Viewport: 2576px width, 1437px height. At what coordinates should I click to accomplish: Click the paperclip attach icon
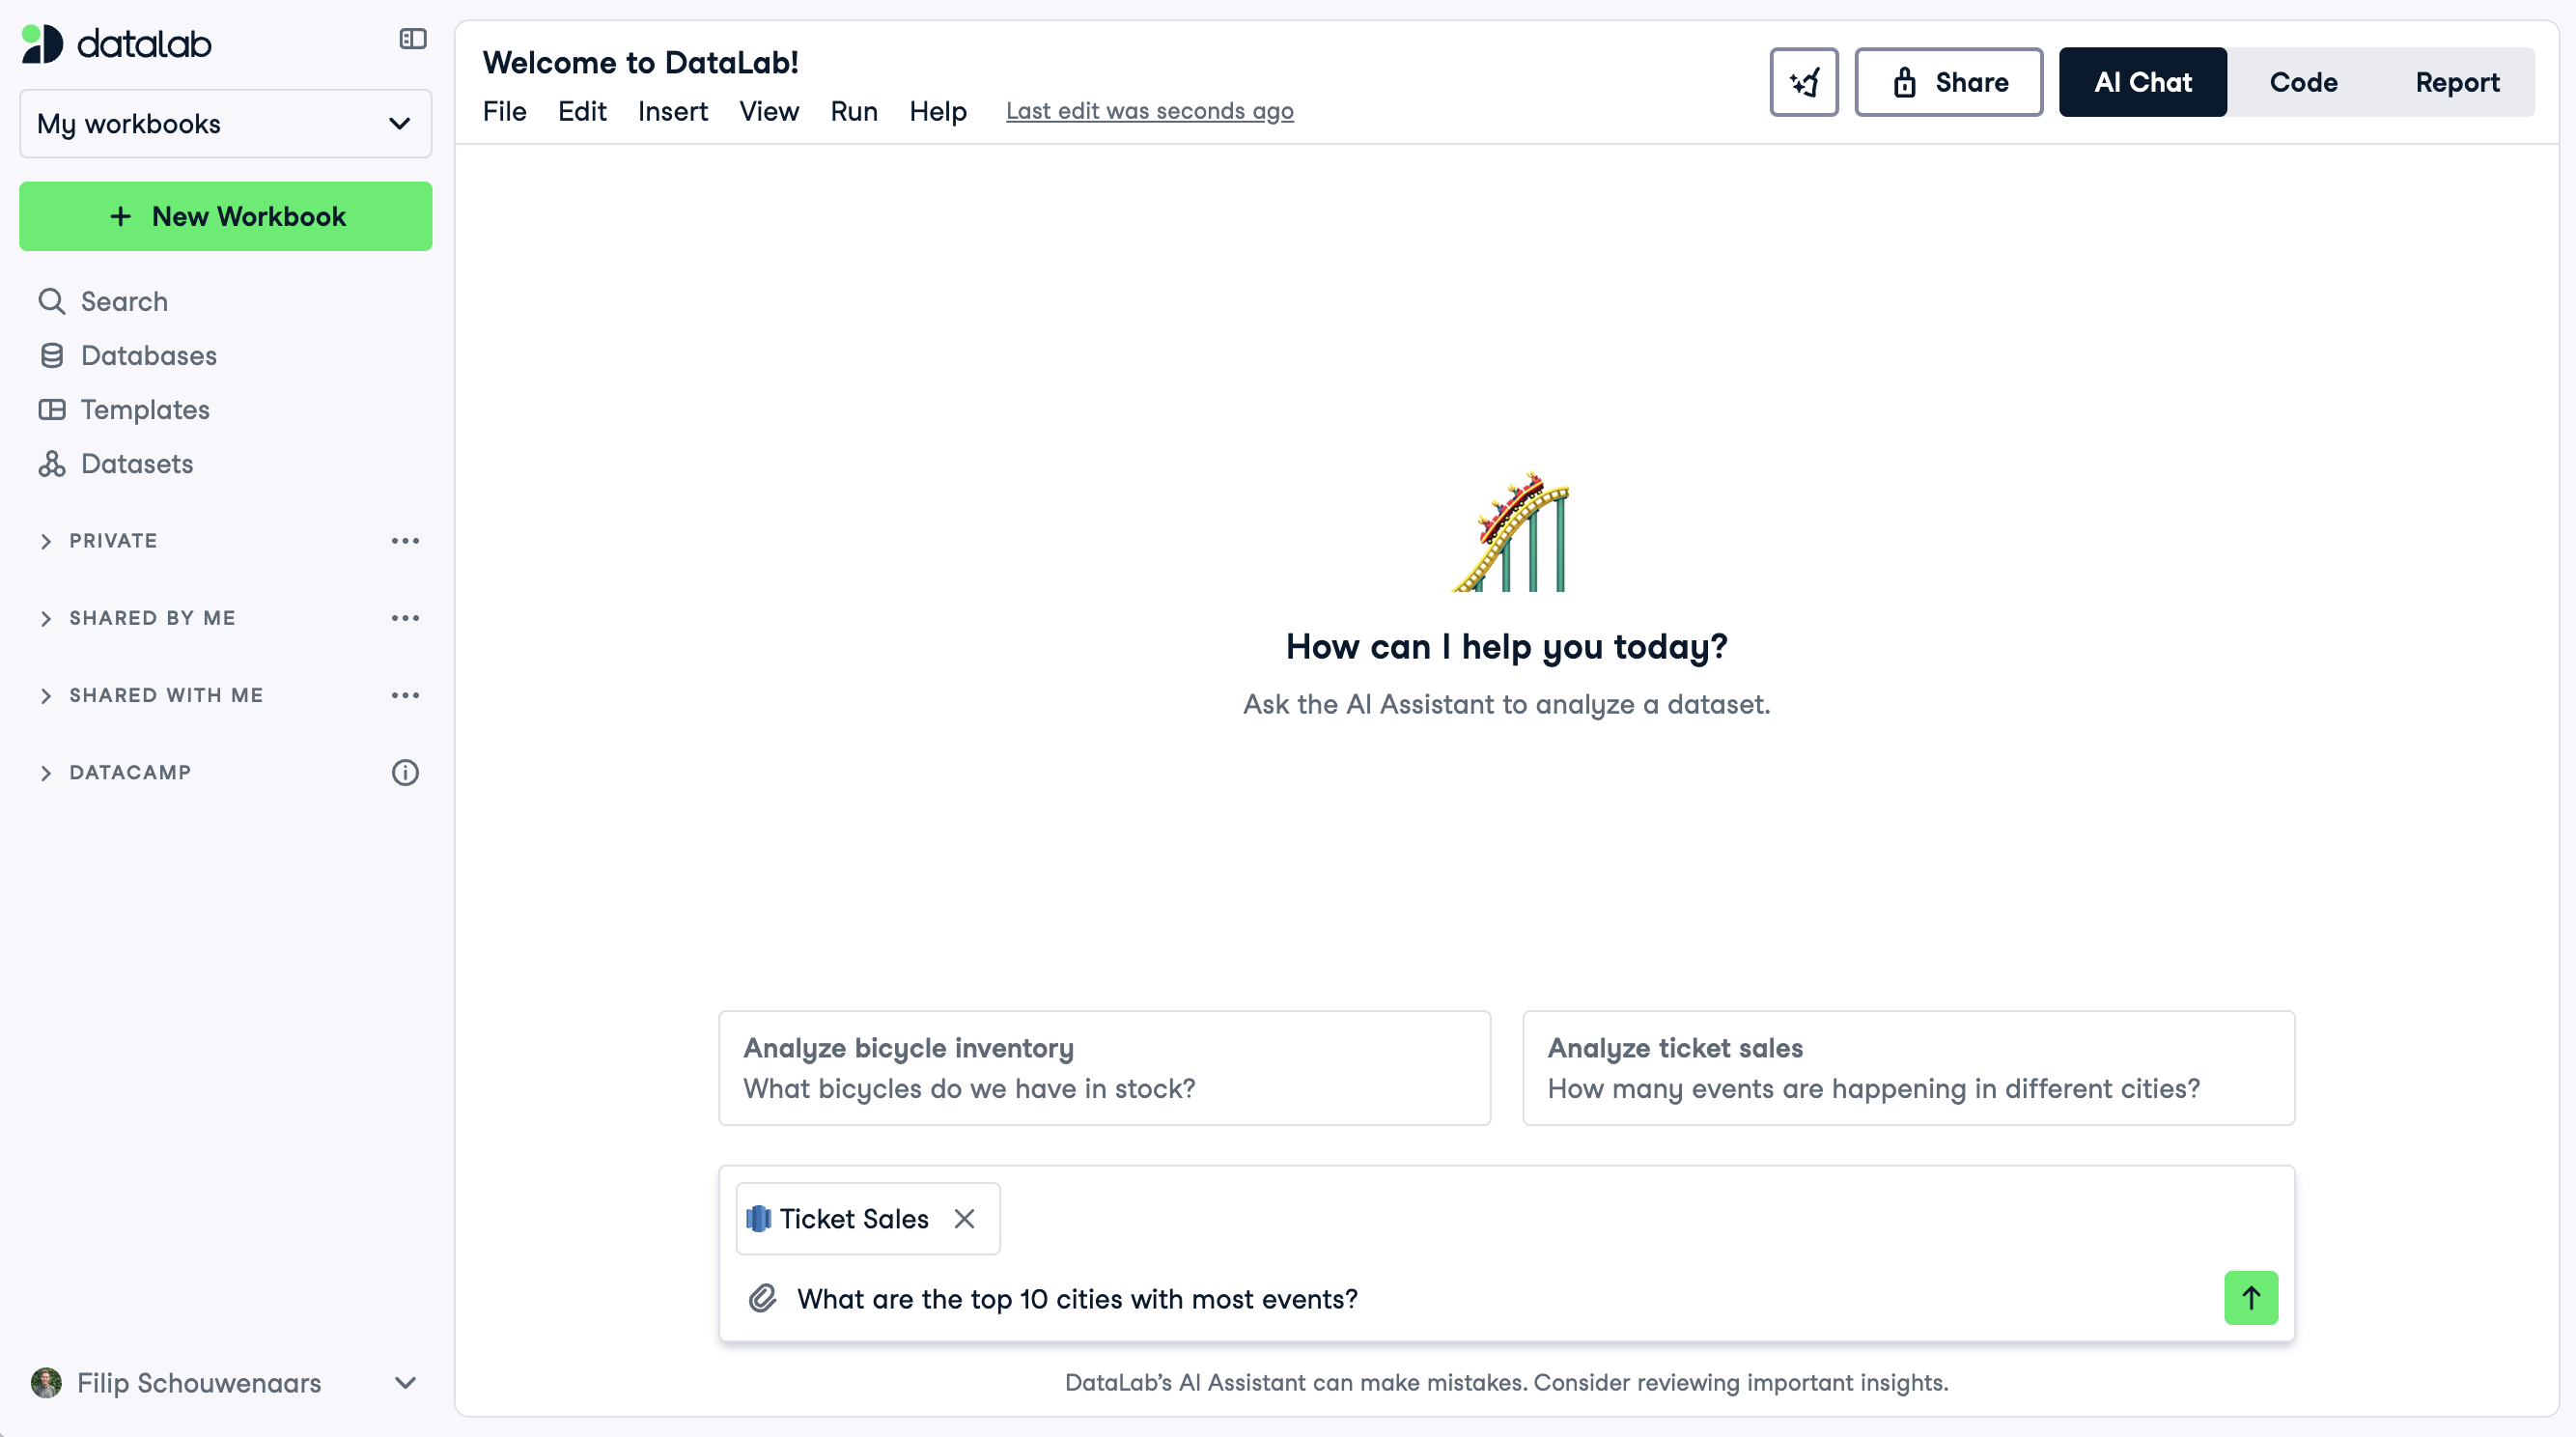[x=762, y=1298]
